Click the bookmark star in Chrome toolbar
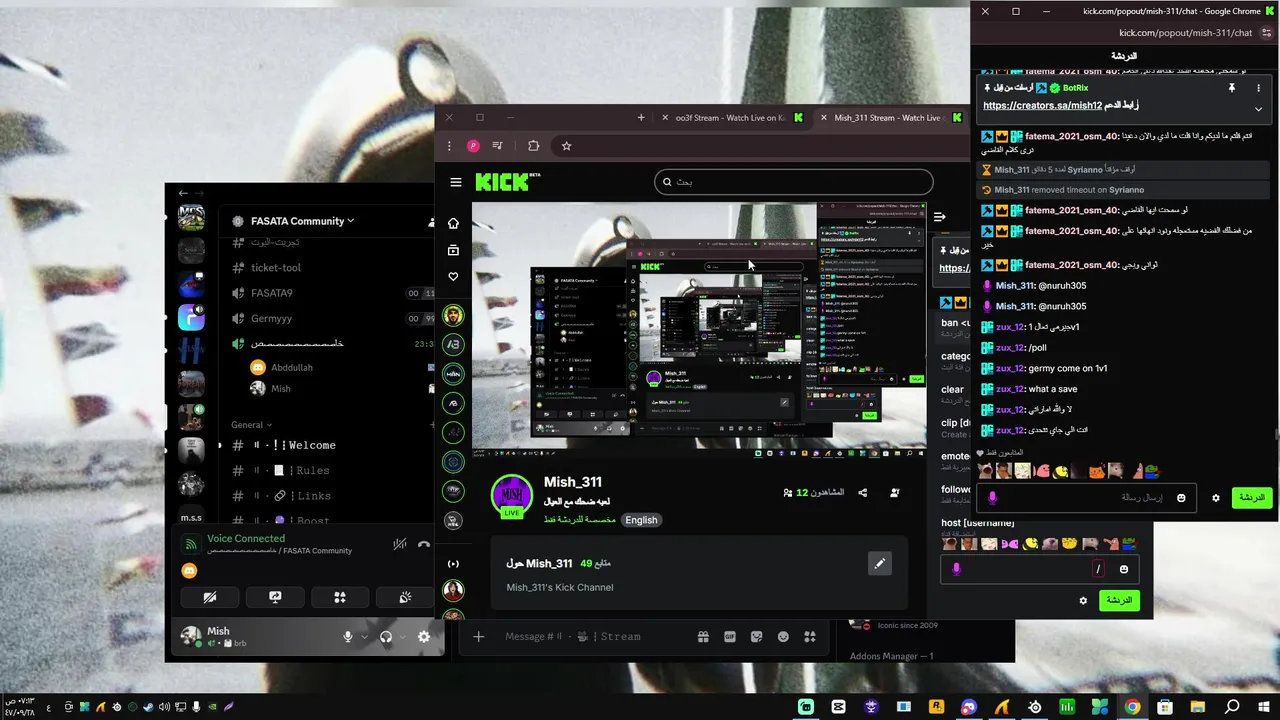 click(x=566, y=146)
